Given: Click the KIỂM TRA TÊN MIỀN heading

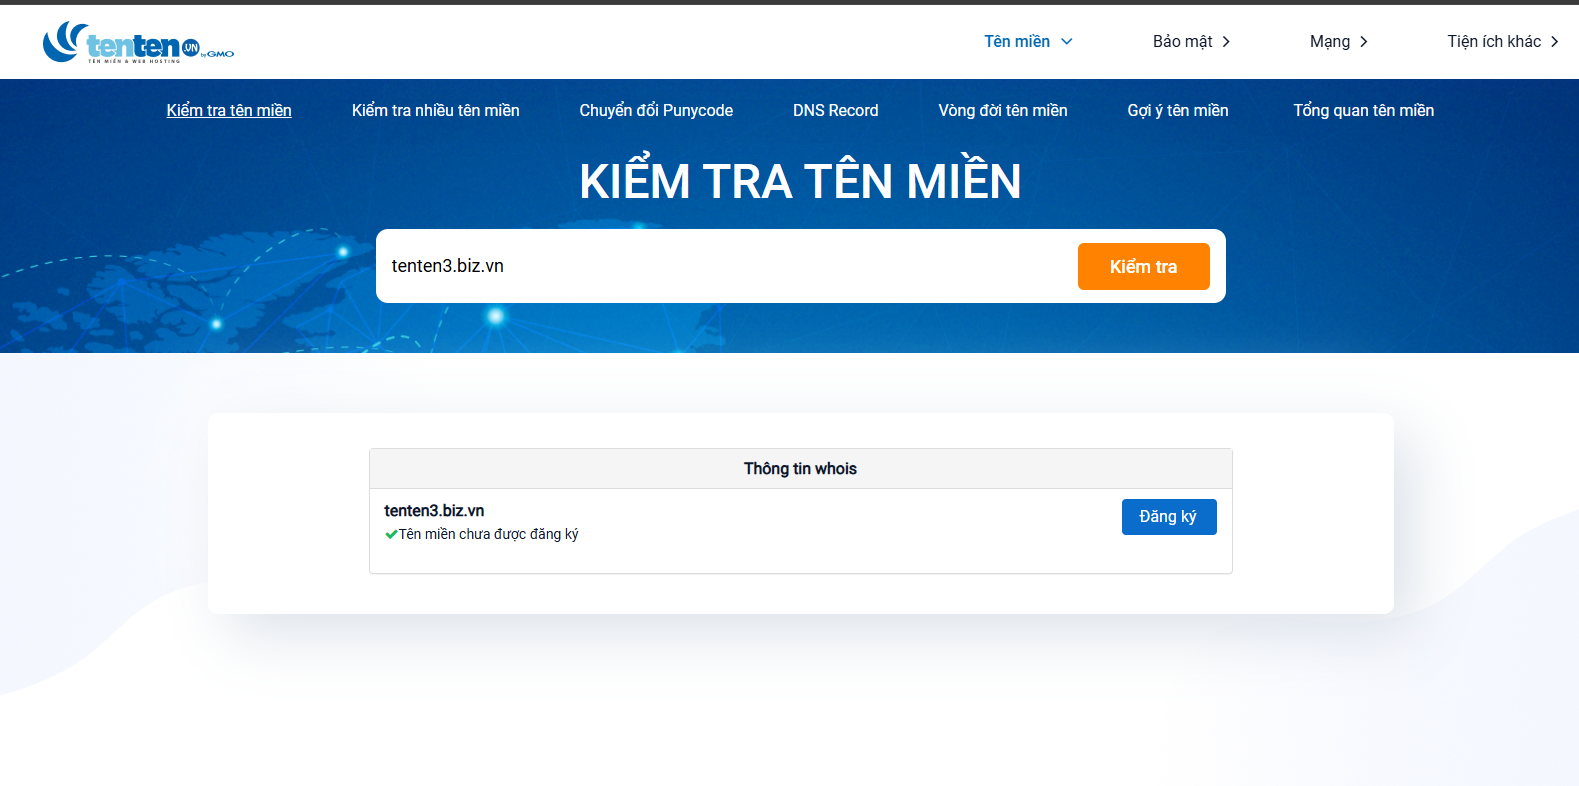Looking at the screenshot, I should tap(800, 180).
